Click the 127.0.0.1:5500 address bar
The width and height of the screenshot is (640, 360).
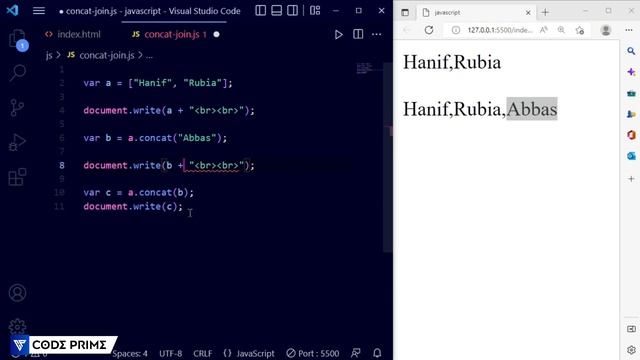500,30
